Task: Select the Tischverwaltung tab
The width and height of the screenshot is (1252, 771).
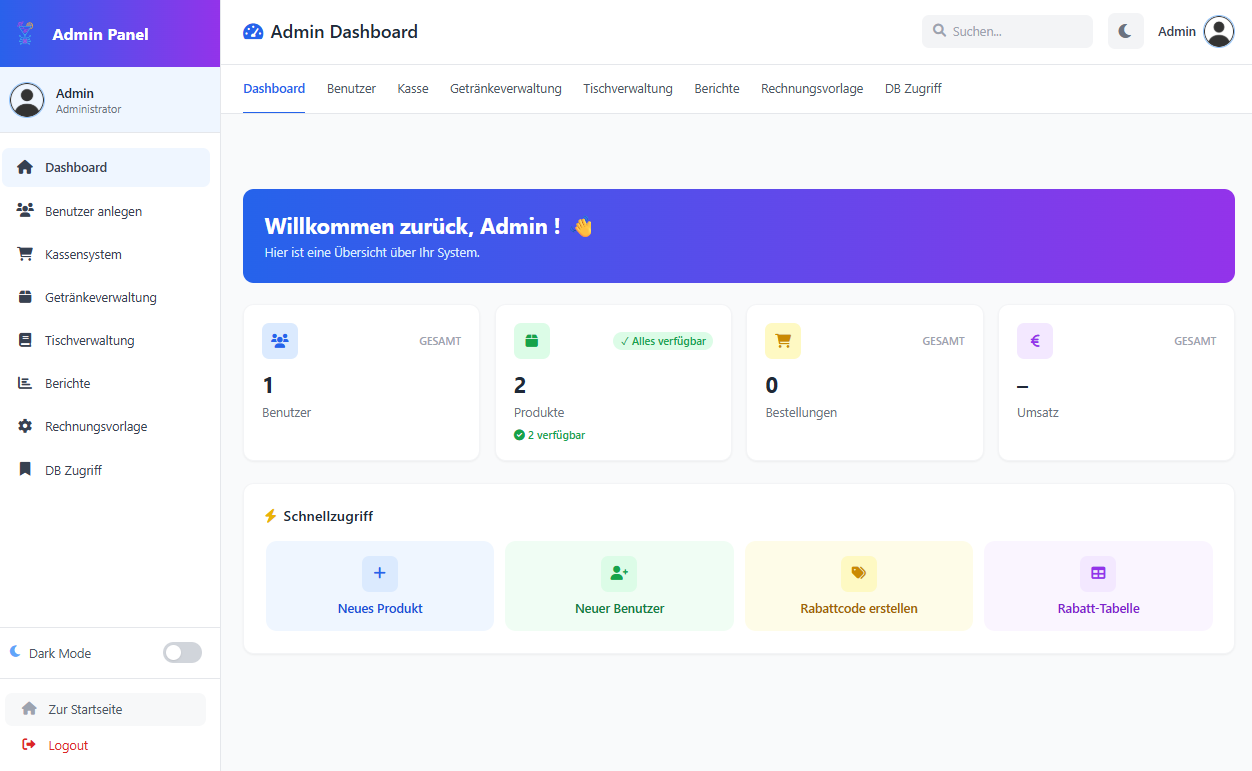Action: pyautogui.click(x=628, y=89)
